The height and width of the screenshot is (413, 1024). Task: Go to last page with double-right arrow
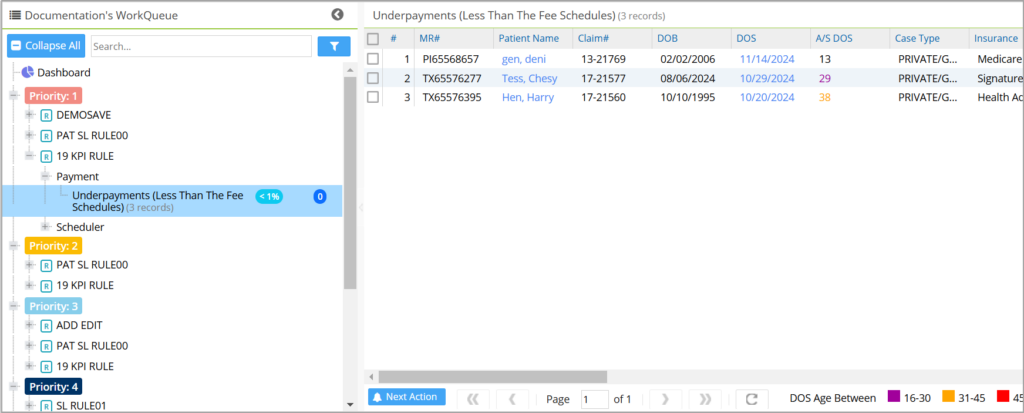[x=705, y=399]
